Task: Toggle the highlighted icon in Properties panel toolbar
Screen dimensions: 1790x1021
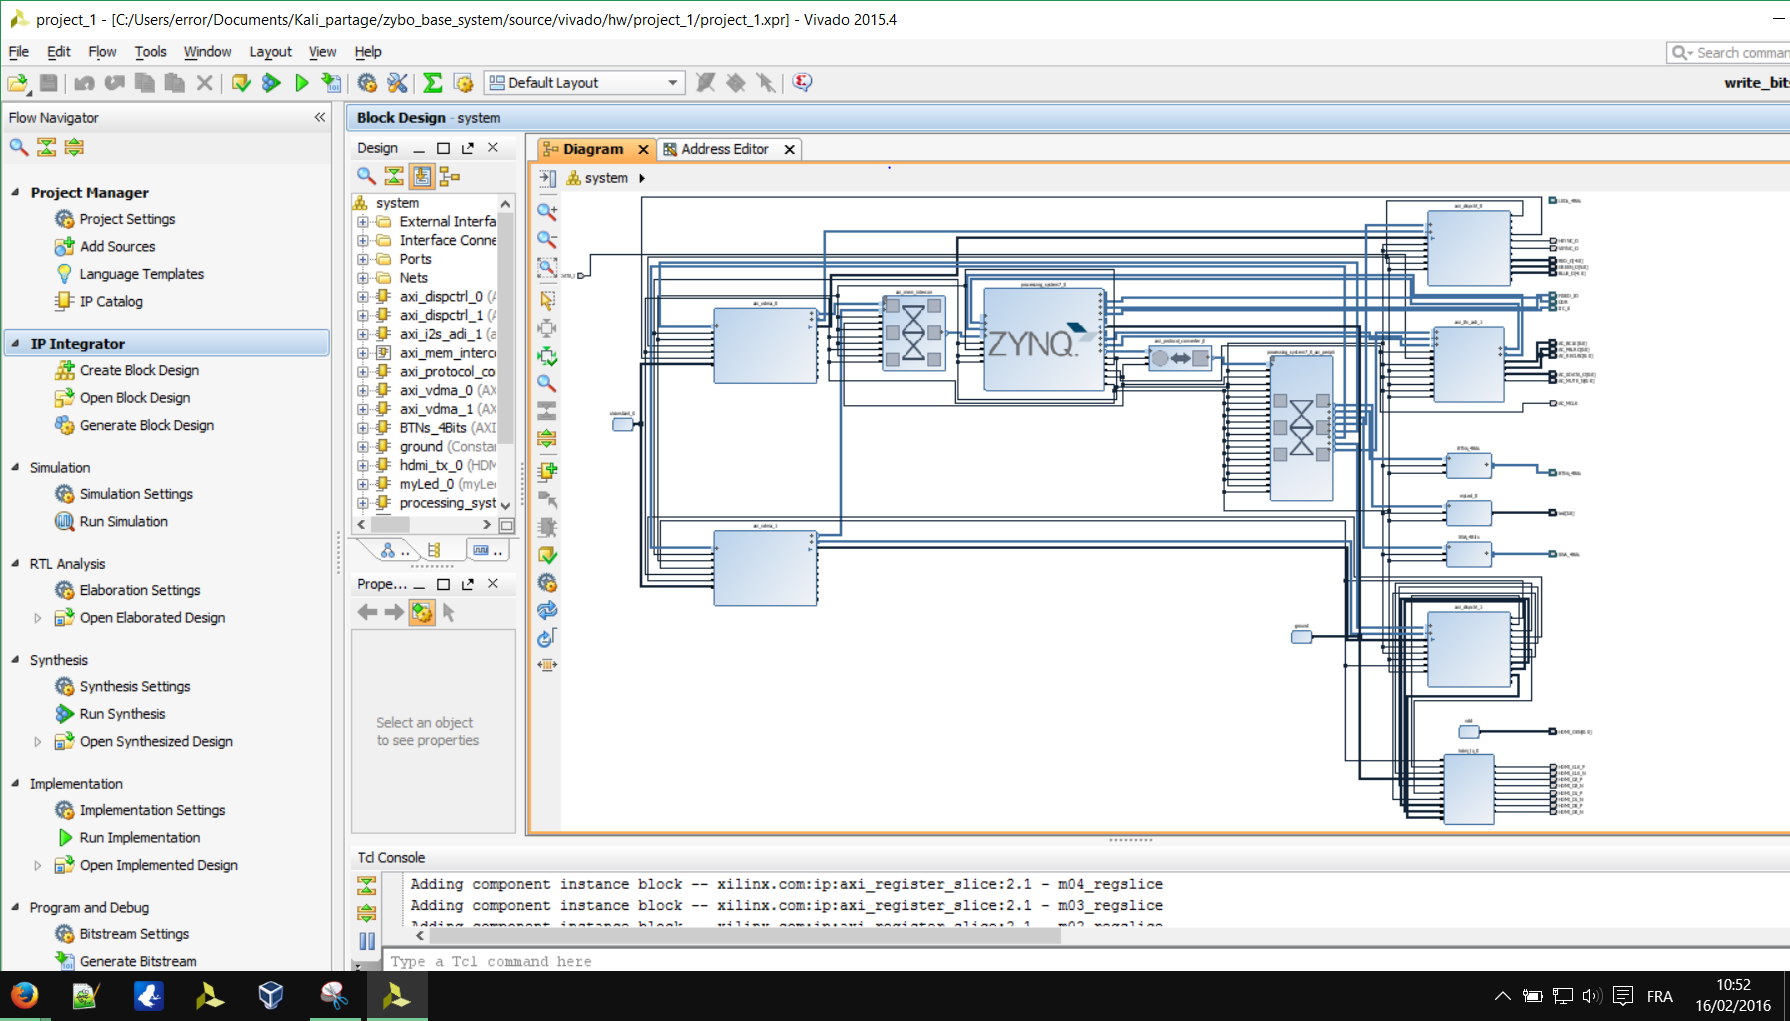Action: point(422,612)
